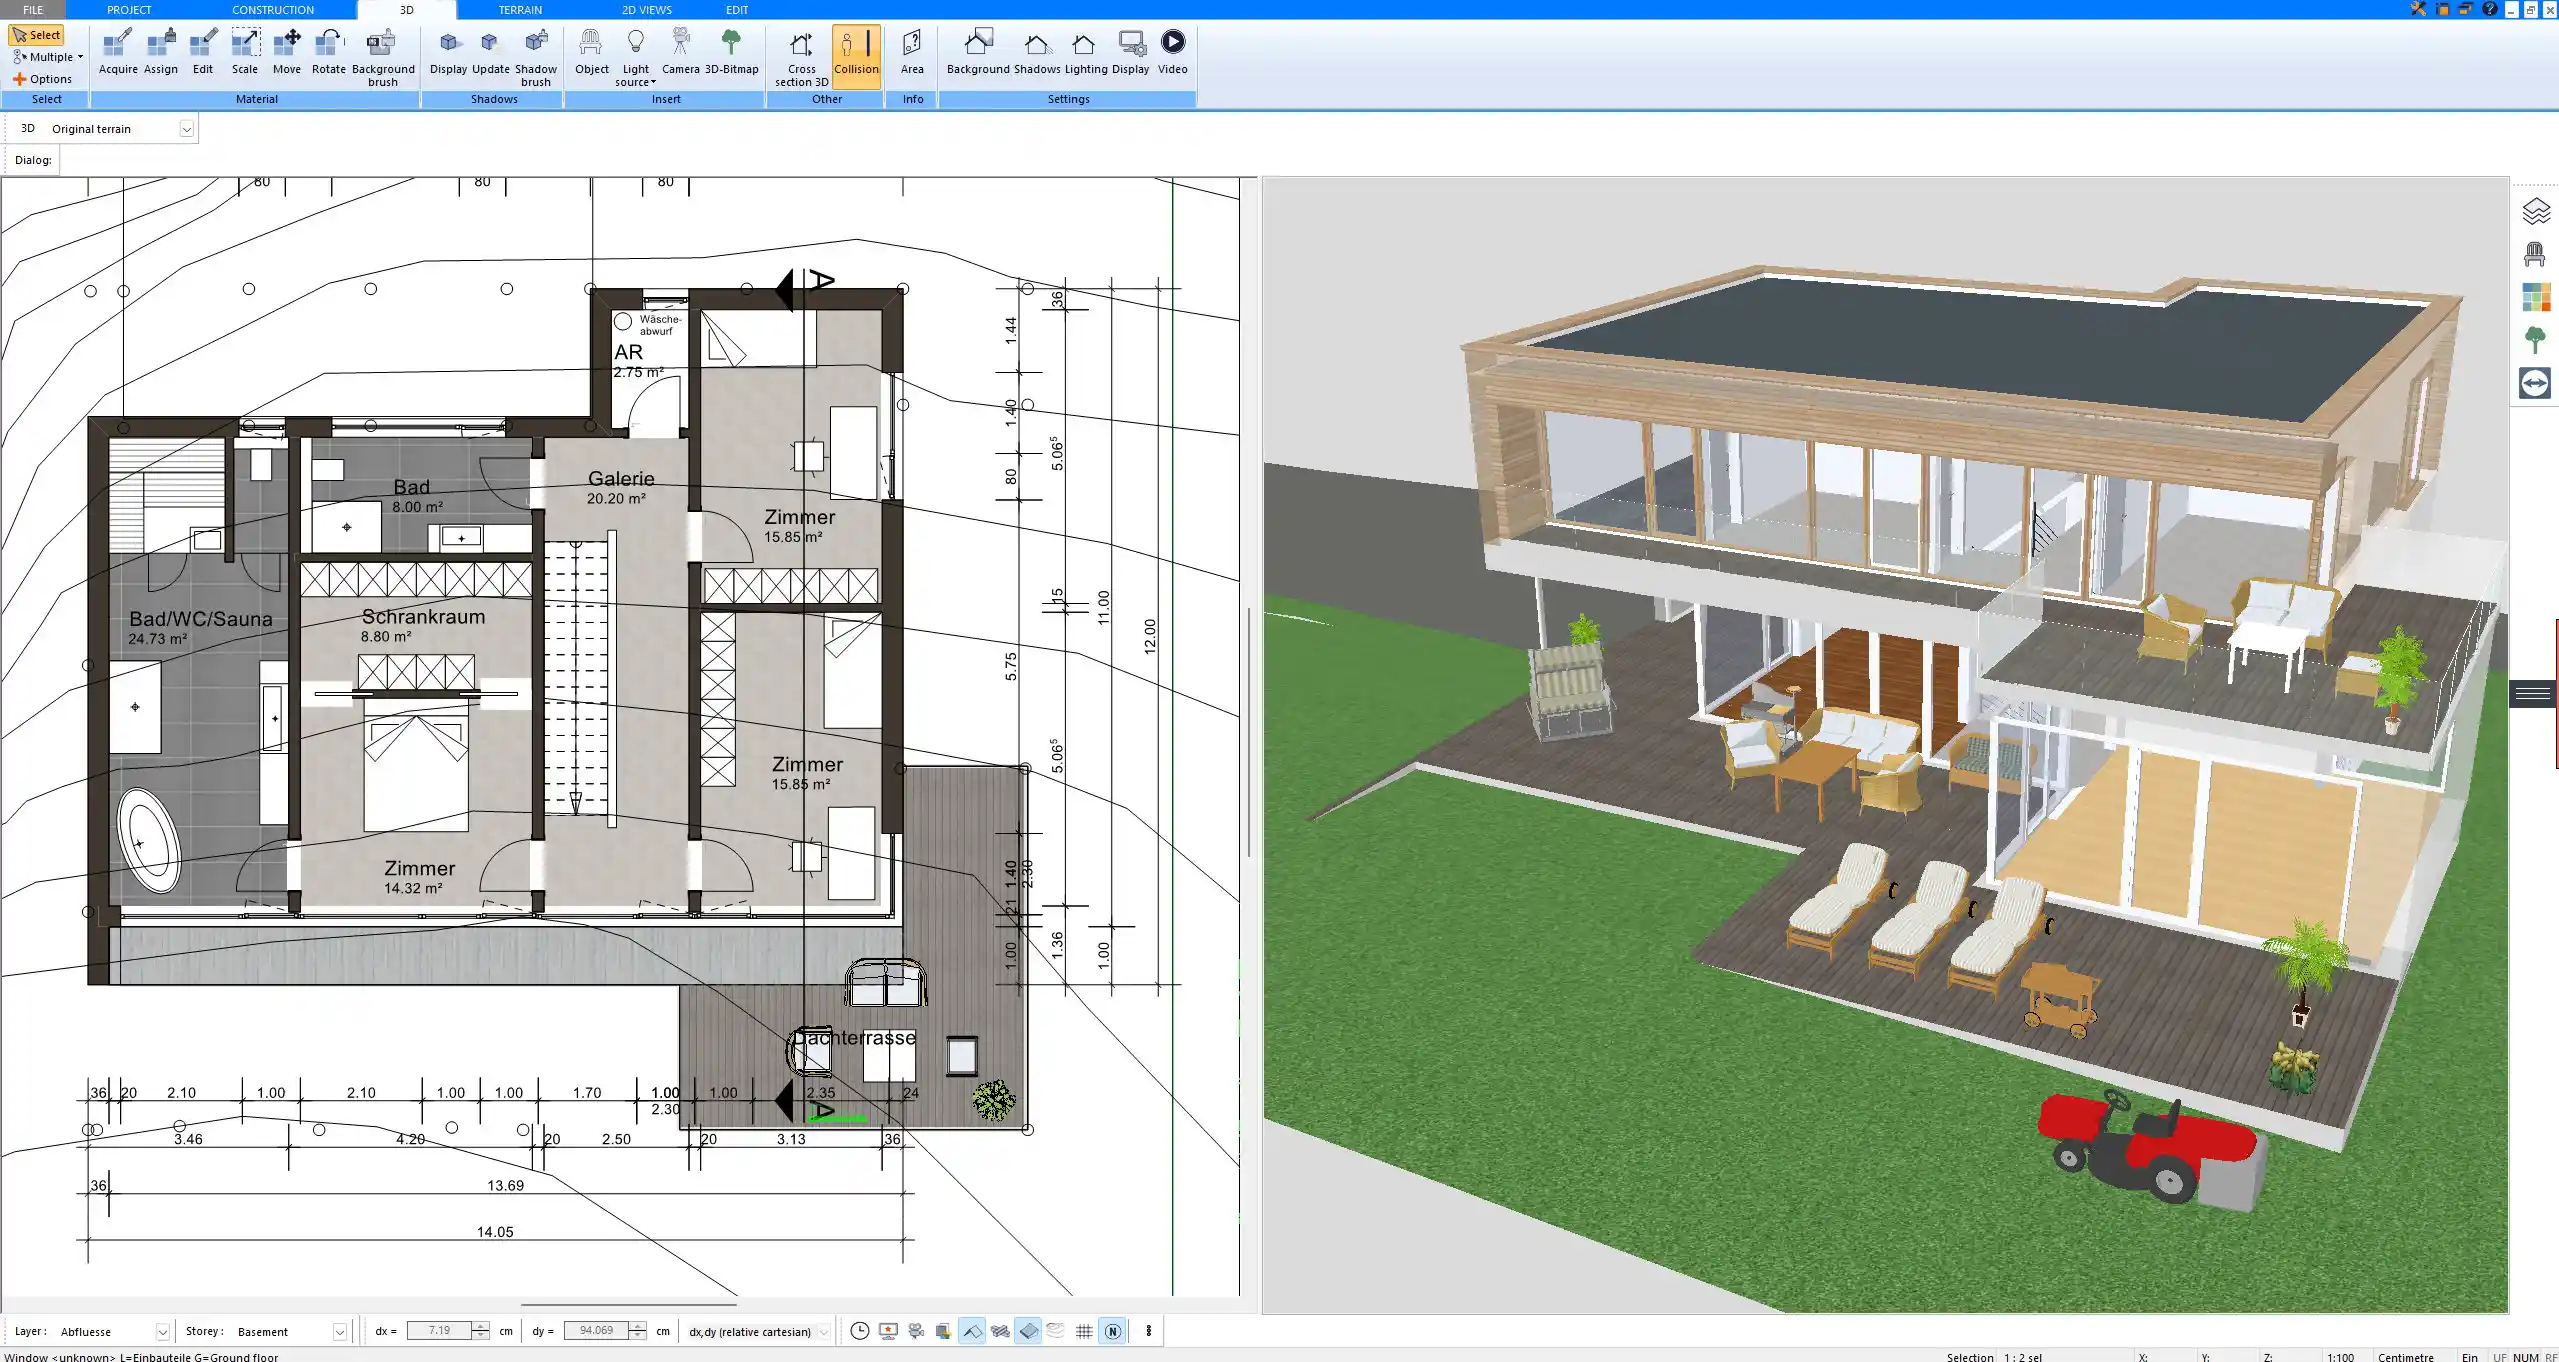Open the bottom toolbar overflow dots

click(x=1148, y=1331)
